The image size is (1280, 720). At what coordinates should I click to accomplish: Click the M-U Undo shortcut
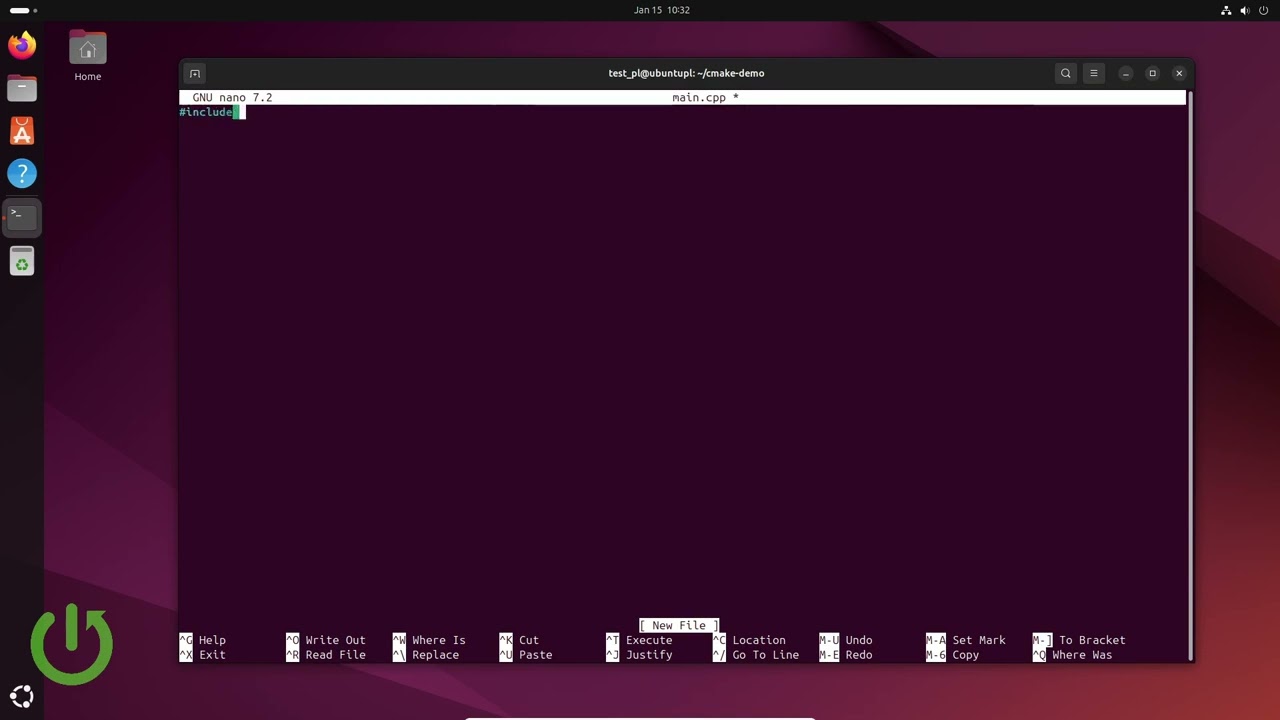pos(846,640)
